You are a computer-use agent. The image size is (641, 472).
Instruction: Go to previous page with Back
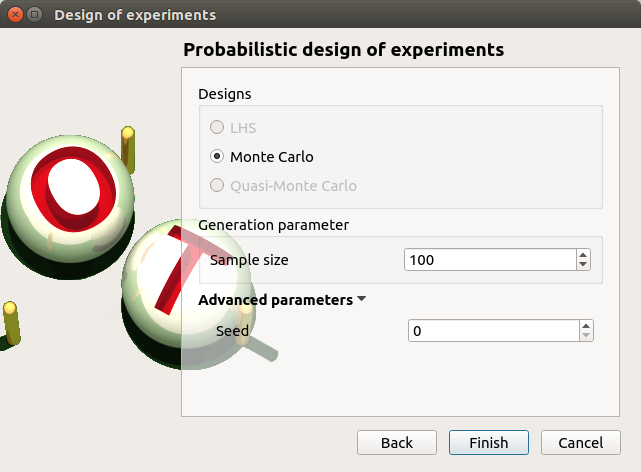point(396,443)
